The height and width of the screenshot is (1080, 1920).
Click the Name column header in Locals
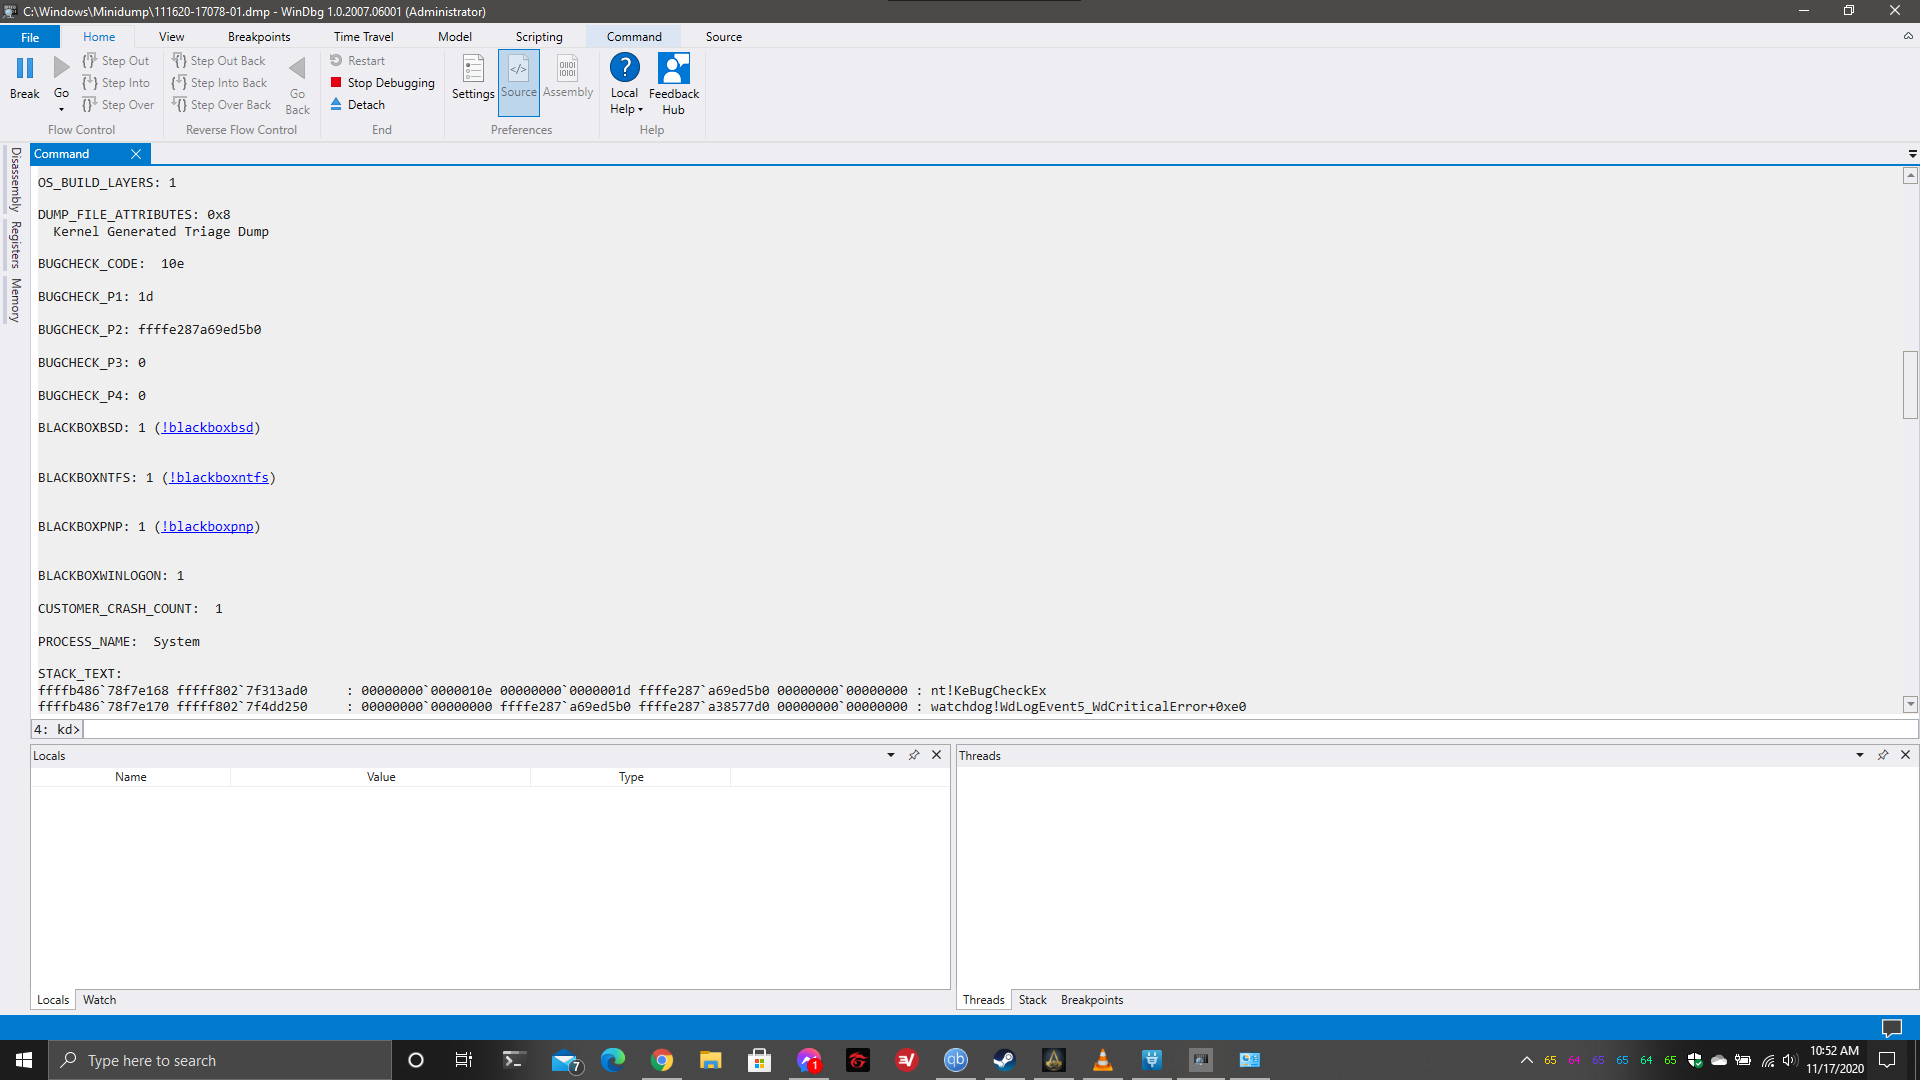click(x=131, y=777)
